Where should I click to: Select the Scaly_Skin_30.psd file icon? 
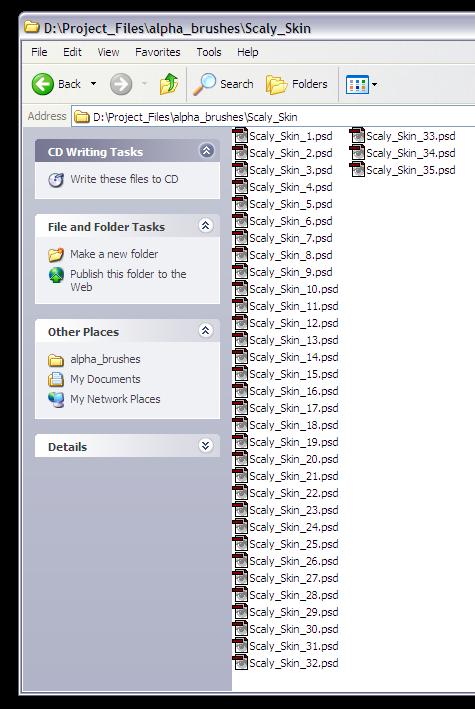(240, 629)
